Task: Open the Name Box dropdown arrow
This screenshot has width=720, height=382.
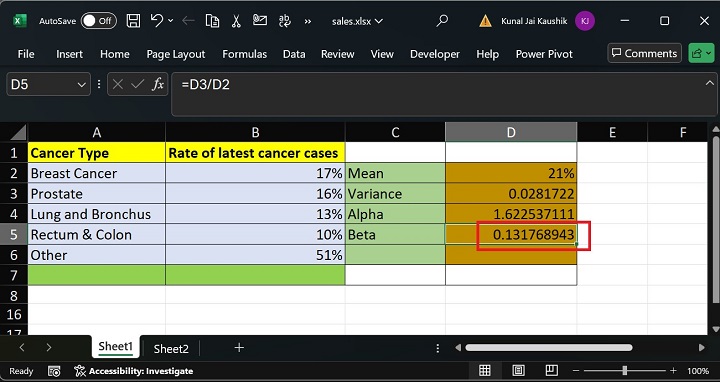Action: tap(81, 84)
